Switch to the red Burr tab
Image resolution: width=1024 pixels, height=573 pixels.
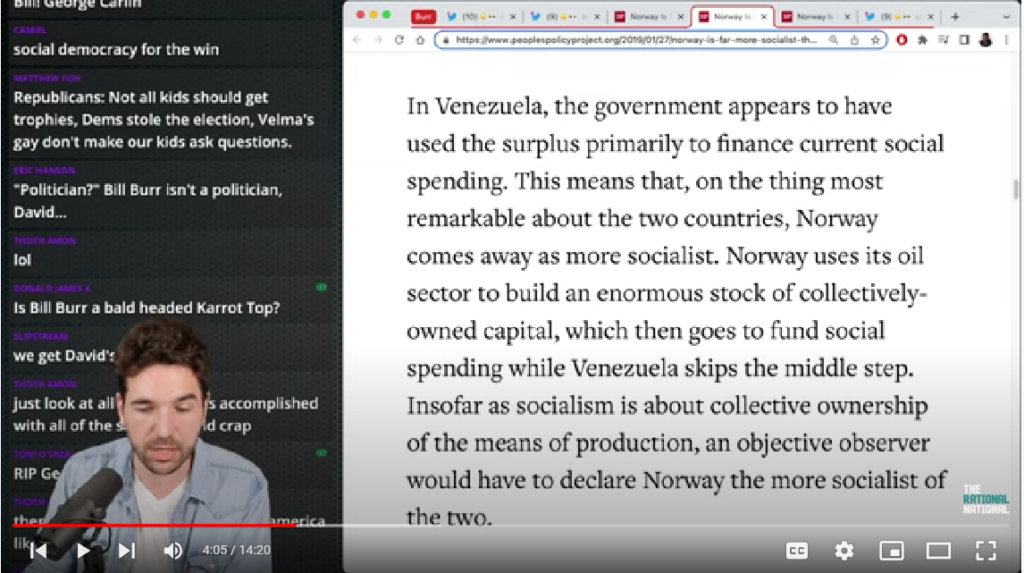click(423, 16)
